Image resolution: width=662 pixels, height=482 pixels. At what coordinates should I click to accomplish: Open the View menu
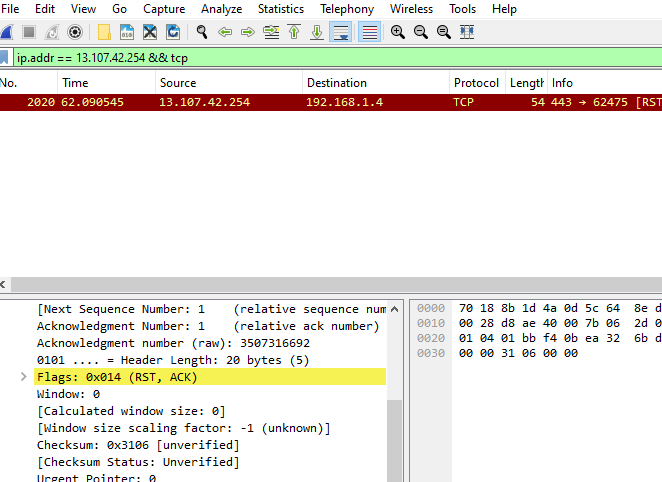tap(83, 9)
